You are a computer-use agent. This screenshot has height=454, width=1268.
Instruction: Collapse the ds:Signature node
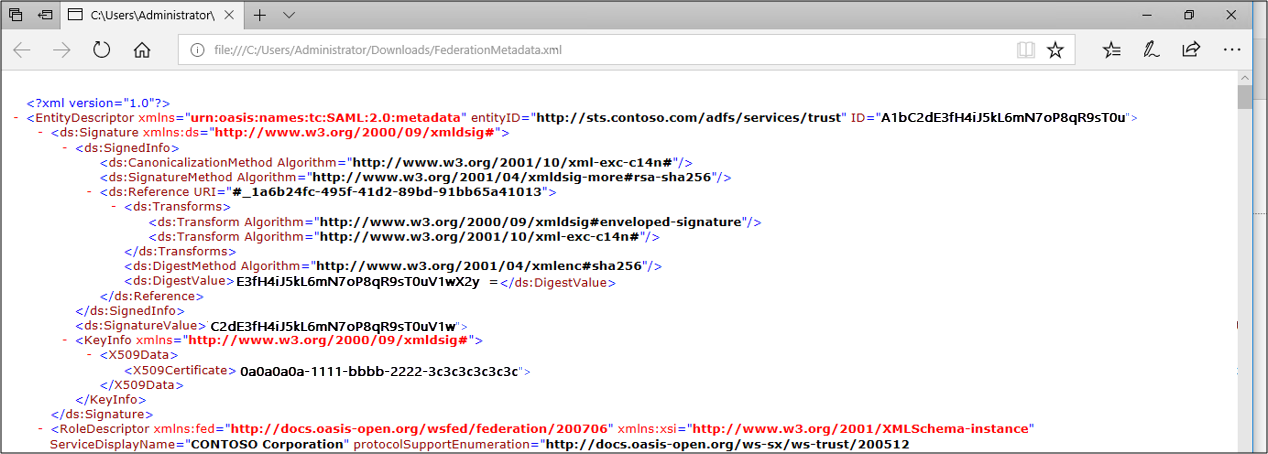(40, 133)
